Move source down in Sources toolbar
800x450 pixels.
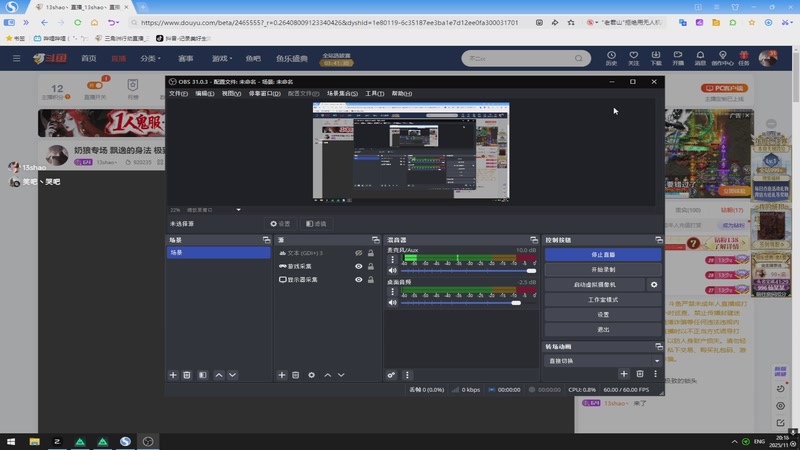point(341,375)
